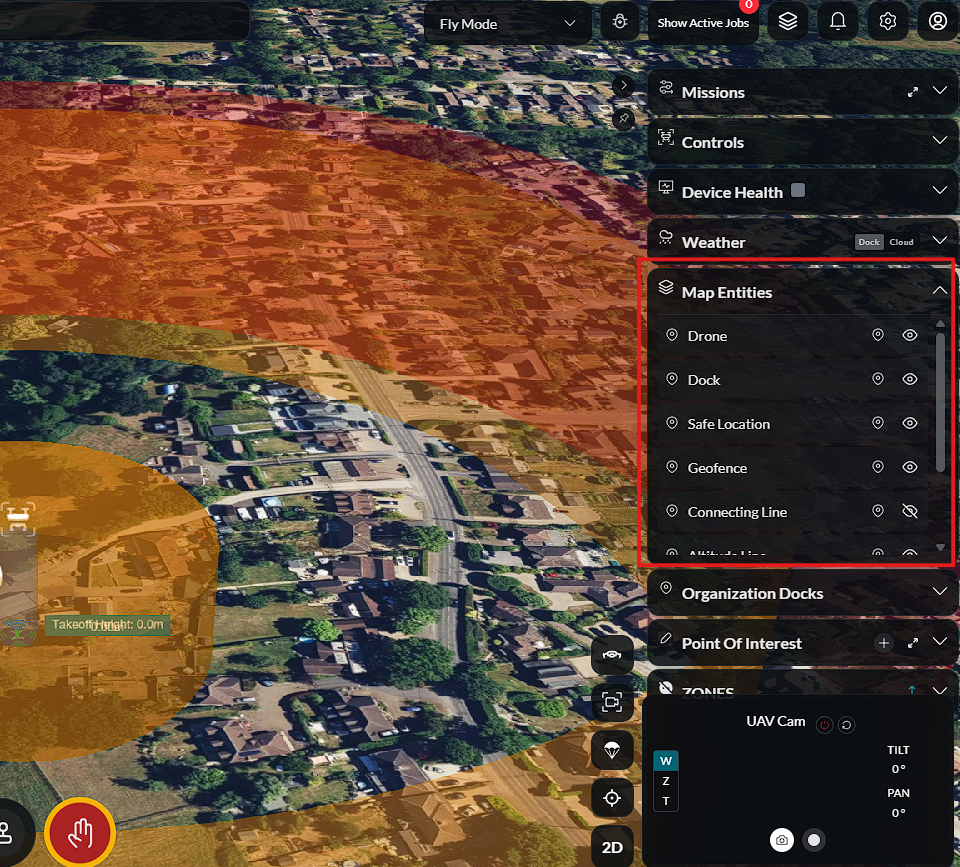This screenshot has height=867, width=960.
Task: Expand the Controls panel chevron
Action: tap(939, 141)
